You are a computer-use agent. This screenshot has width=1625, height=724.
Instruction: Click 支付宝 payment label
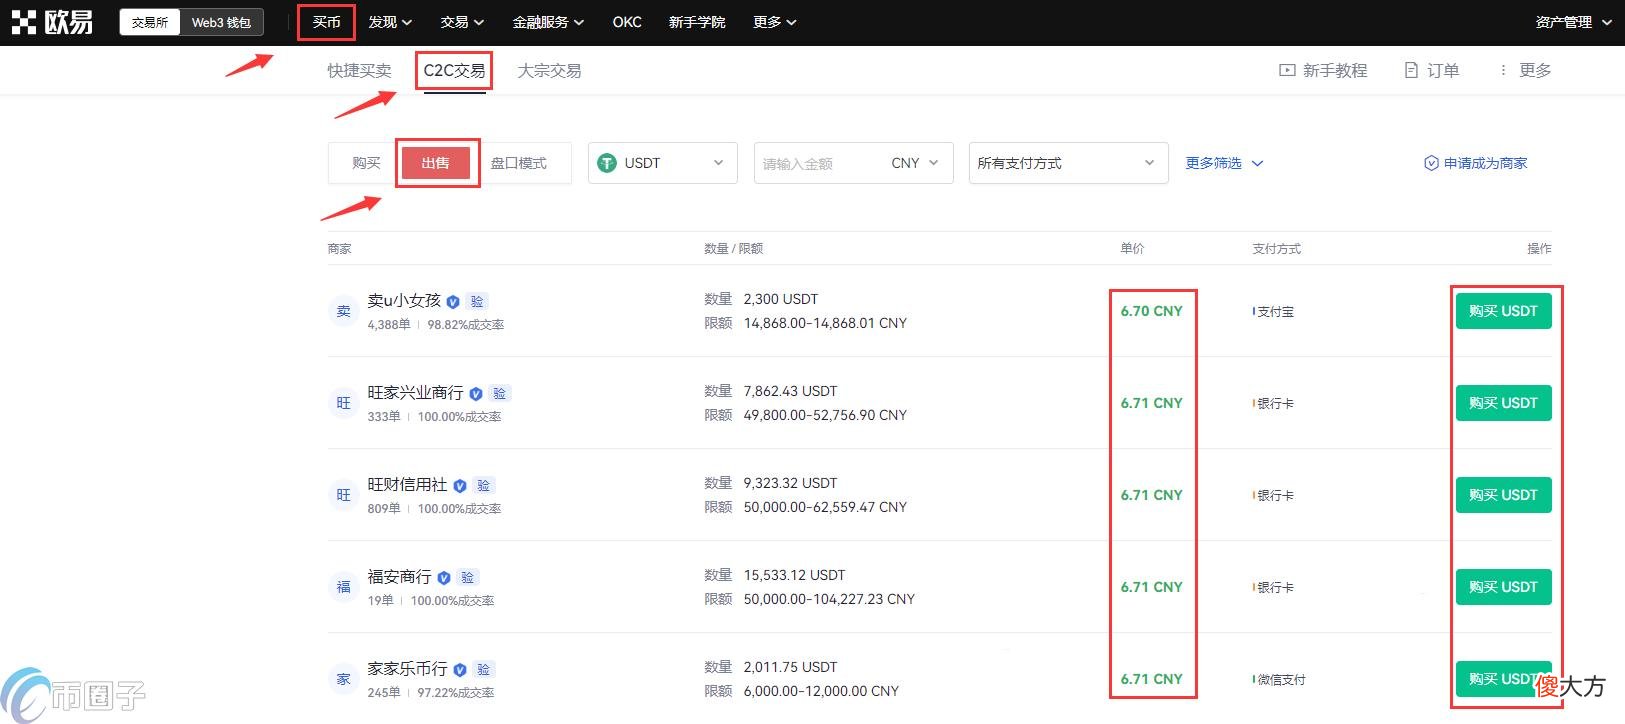click(x=1275, y=312)
